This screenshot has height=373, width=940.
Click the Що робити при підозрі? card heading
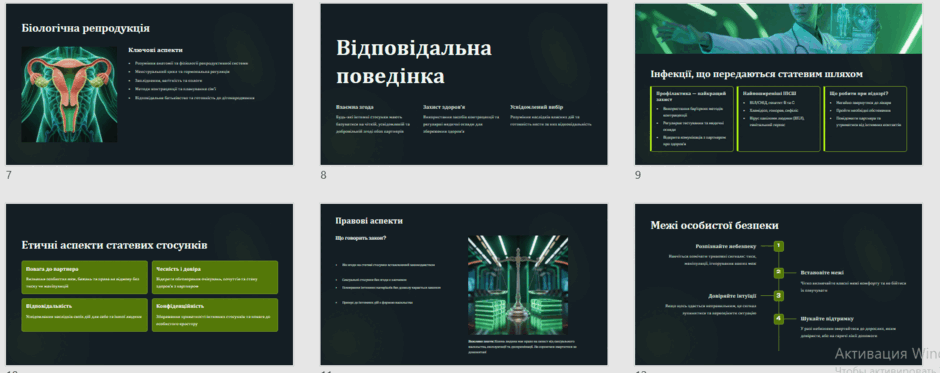click(858, 94)
